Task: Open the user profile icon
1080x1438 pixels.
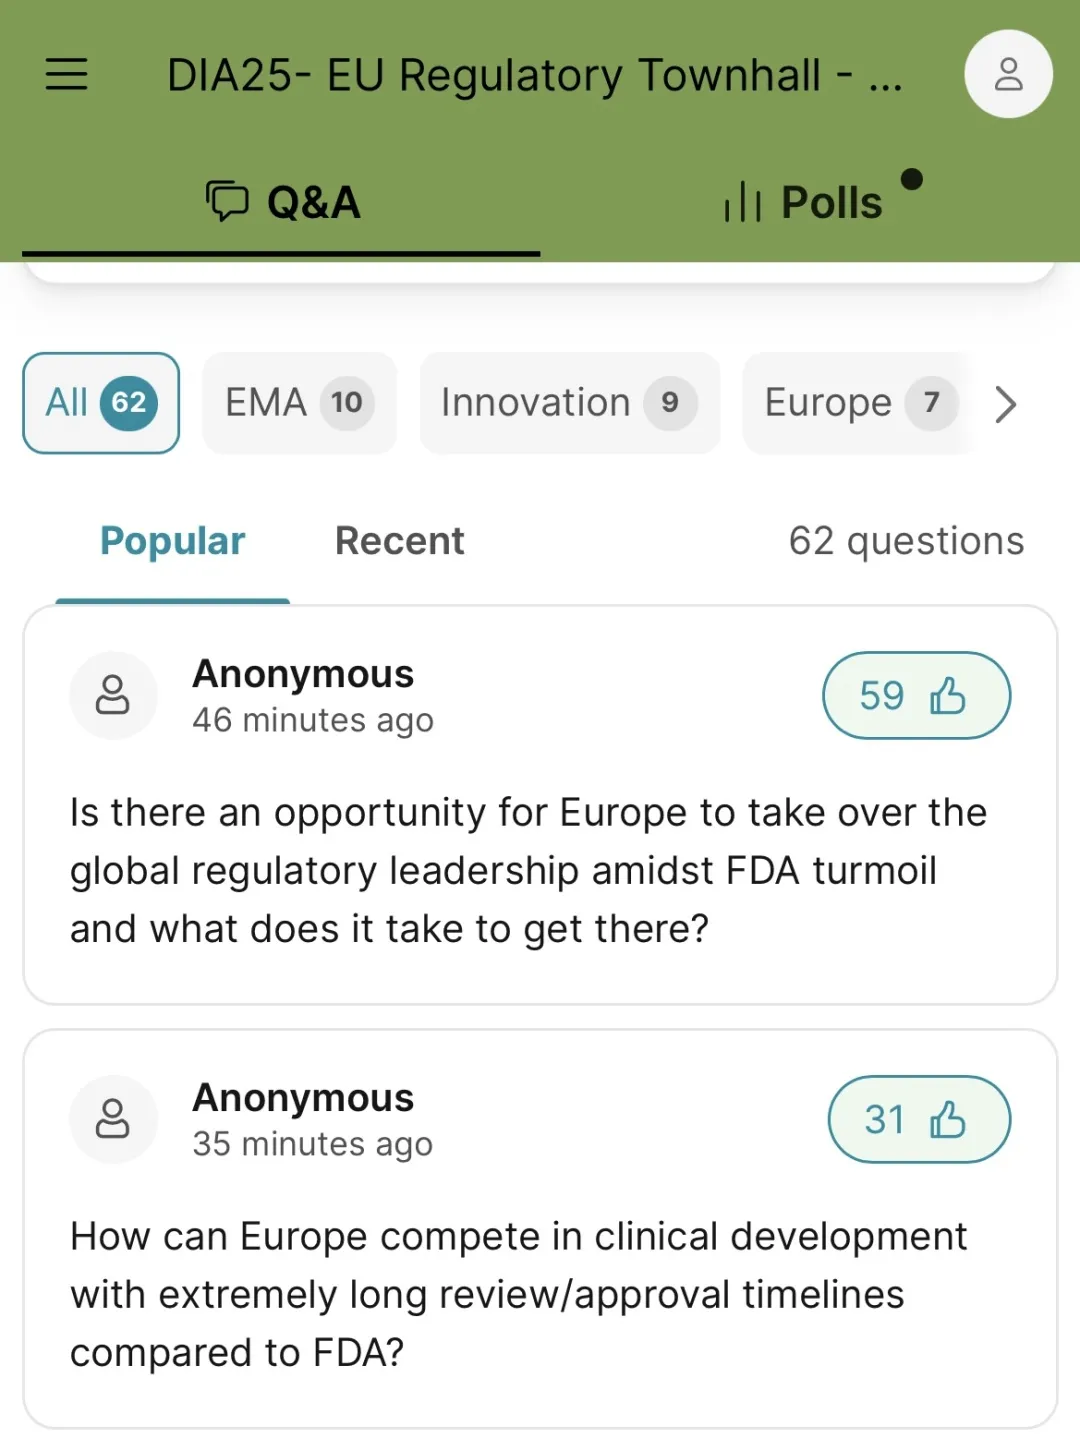Action: point(1008,74)
